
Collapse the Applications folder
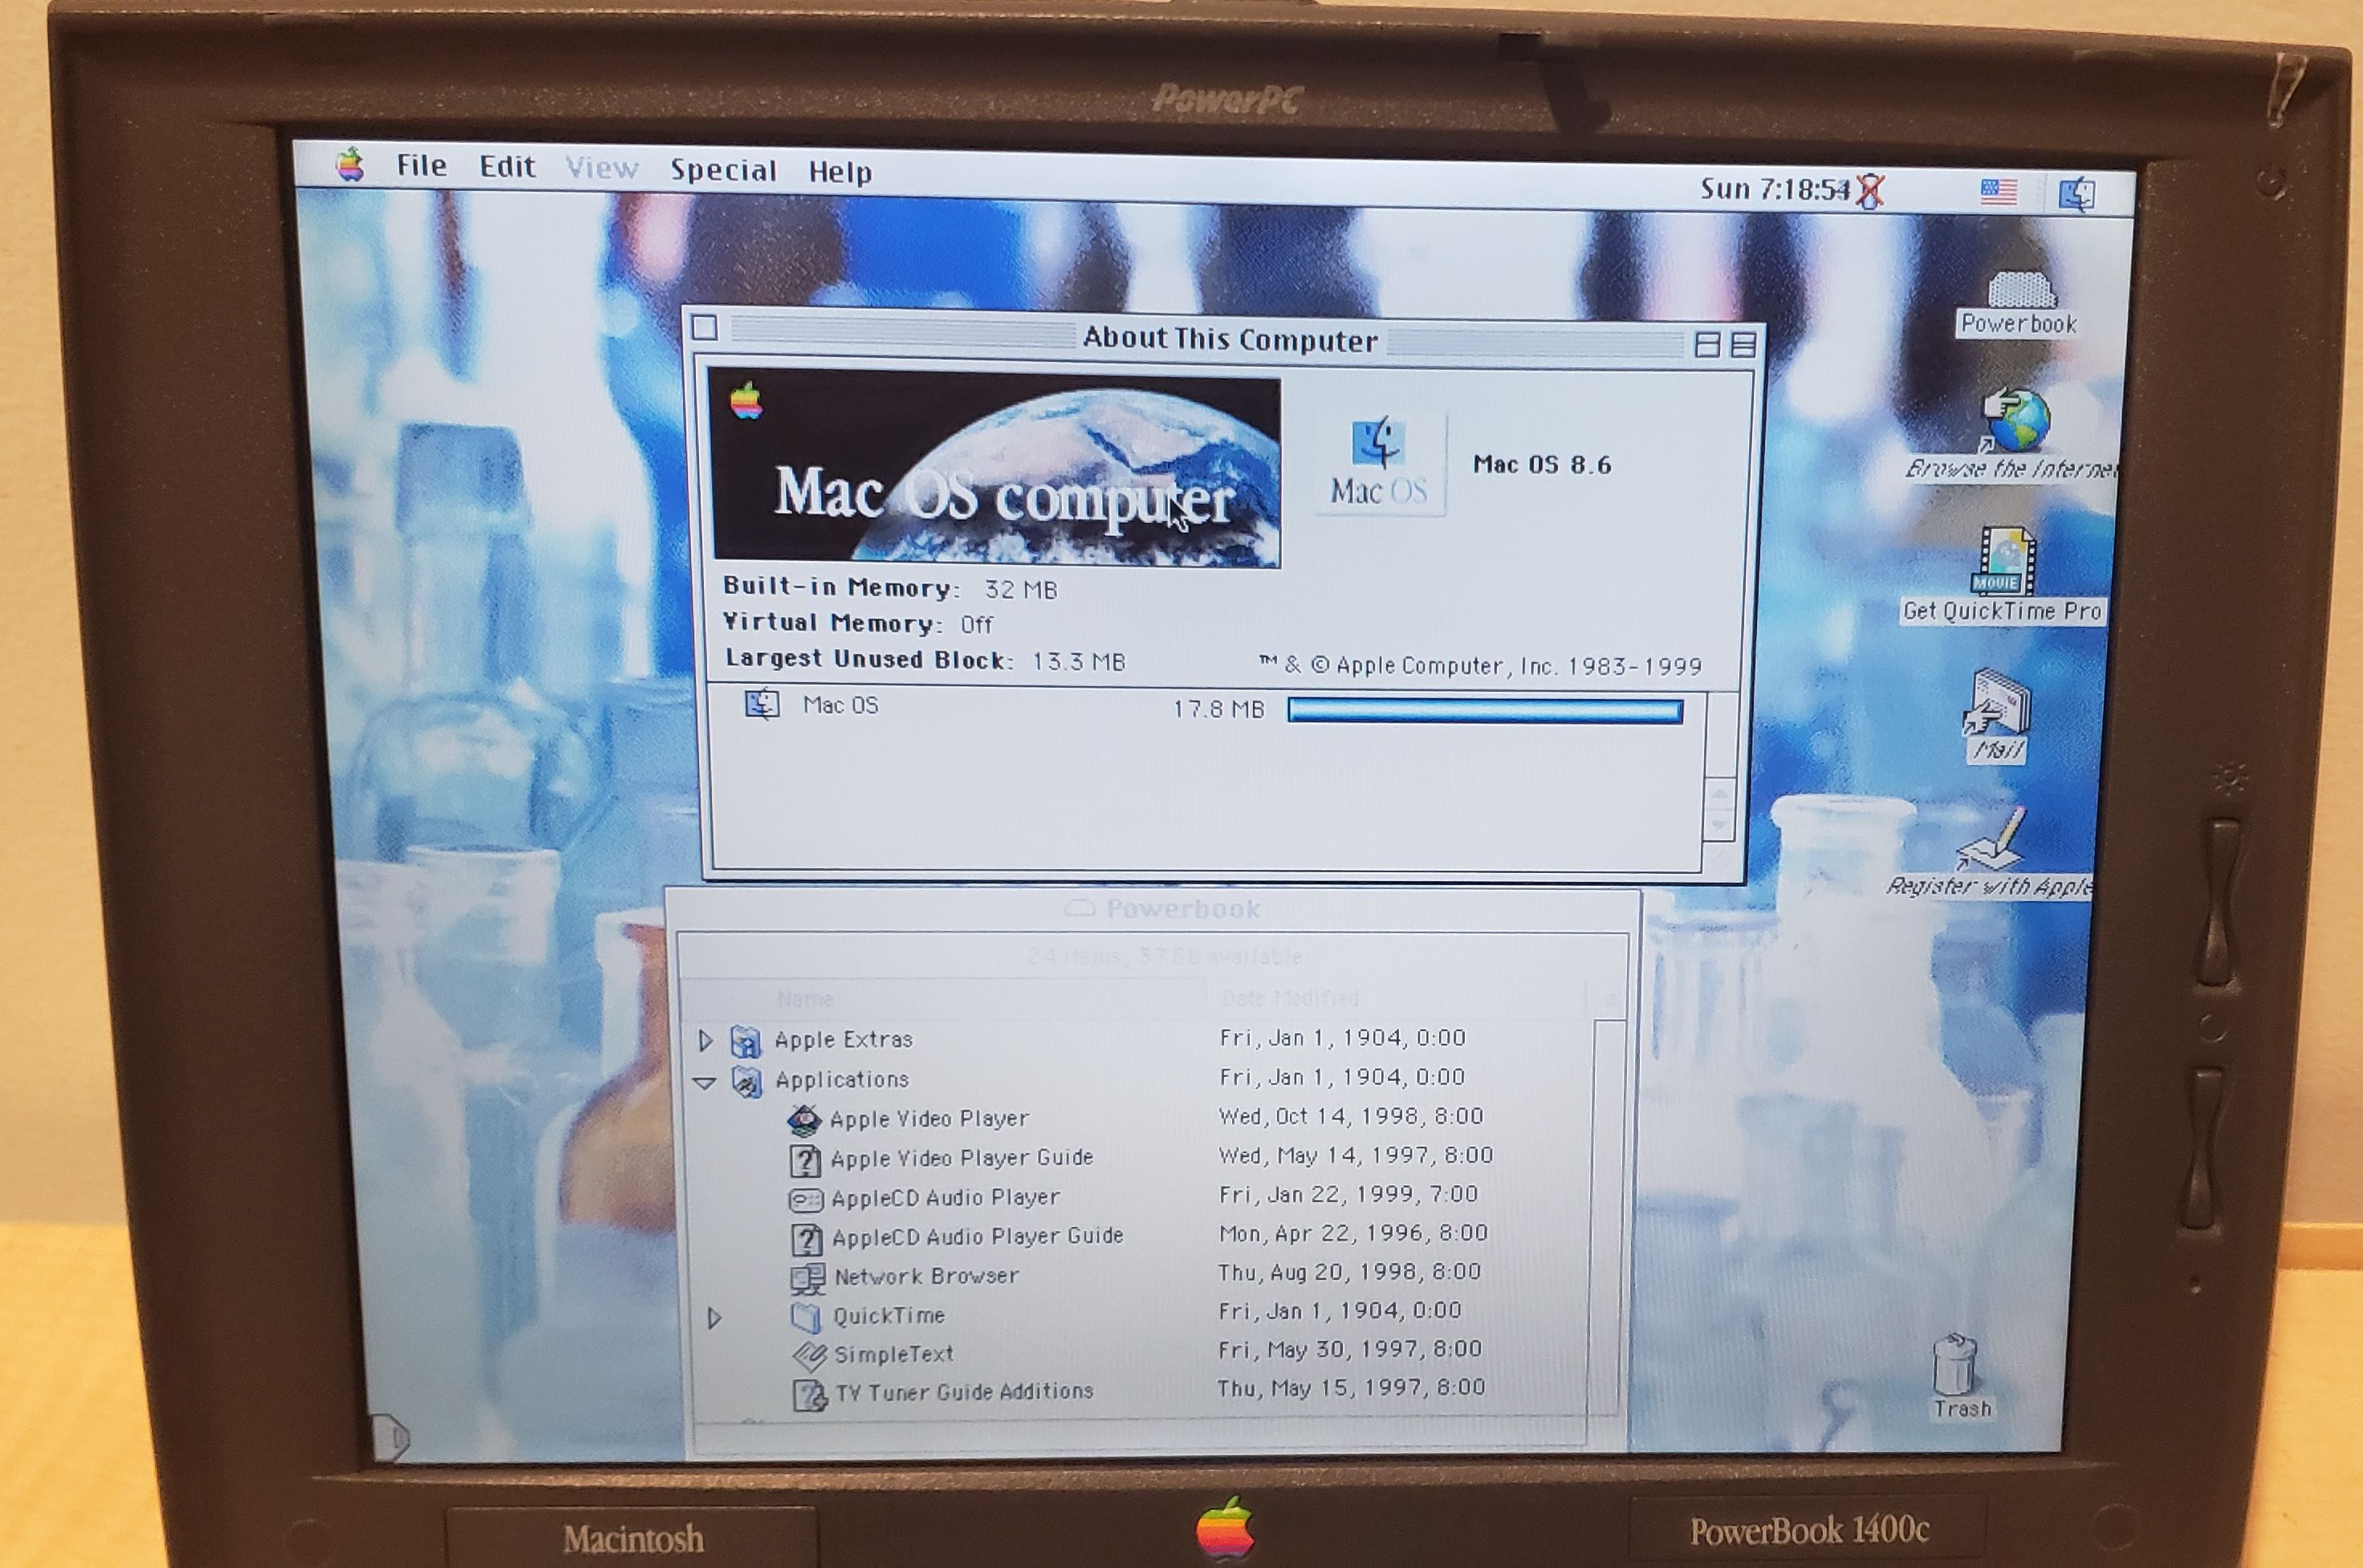(x=704, y=1083)
